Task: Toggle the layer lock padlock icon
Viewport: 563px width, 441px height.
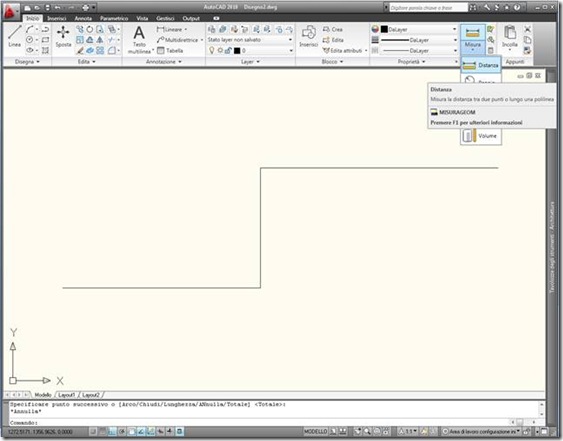Action: 228,51
